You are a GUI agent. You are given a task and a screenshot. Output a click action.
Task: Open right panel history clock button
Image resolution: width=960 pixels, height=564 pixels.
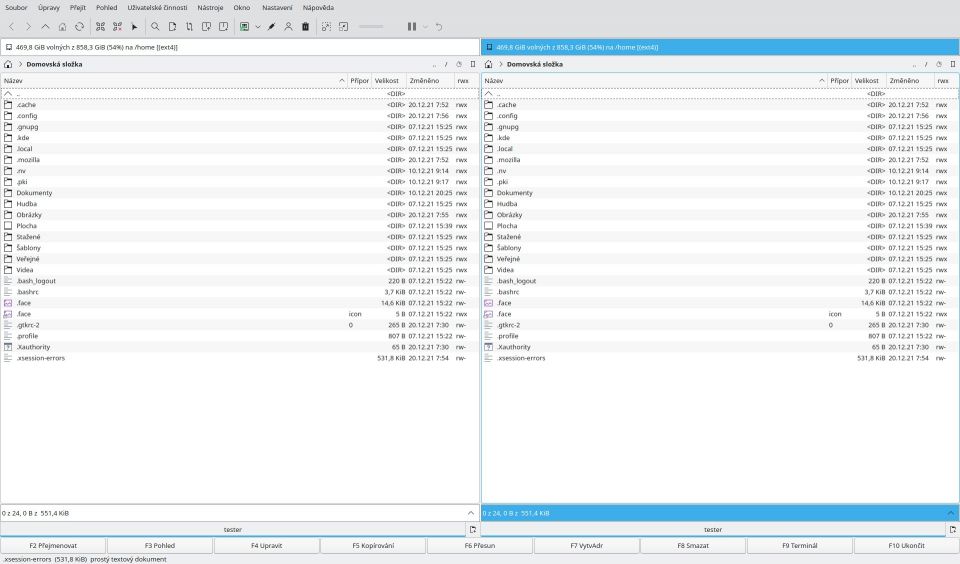tap(939, 64)
